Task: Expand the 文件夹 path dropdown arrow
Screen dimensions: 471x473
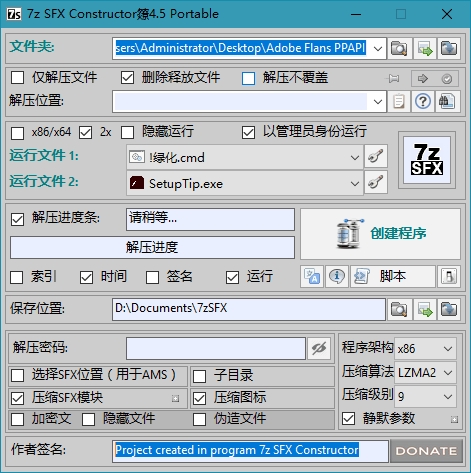Action: click(378, 49)
